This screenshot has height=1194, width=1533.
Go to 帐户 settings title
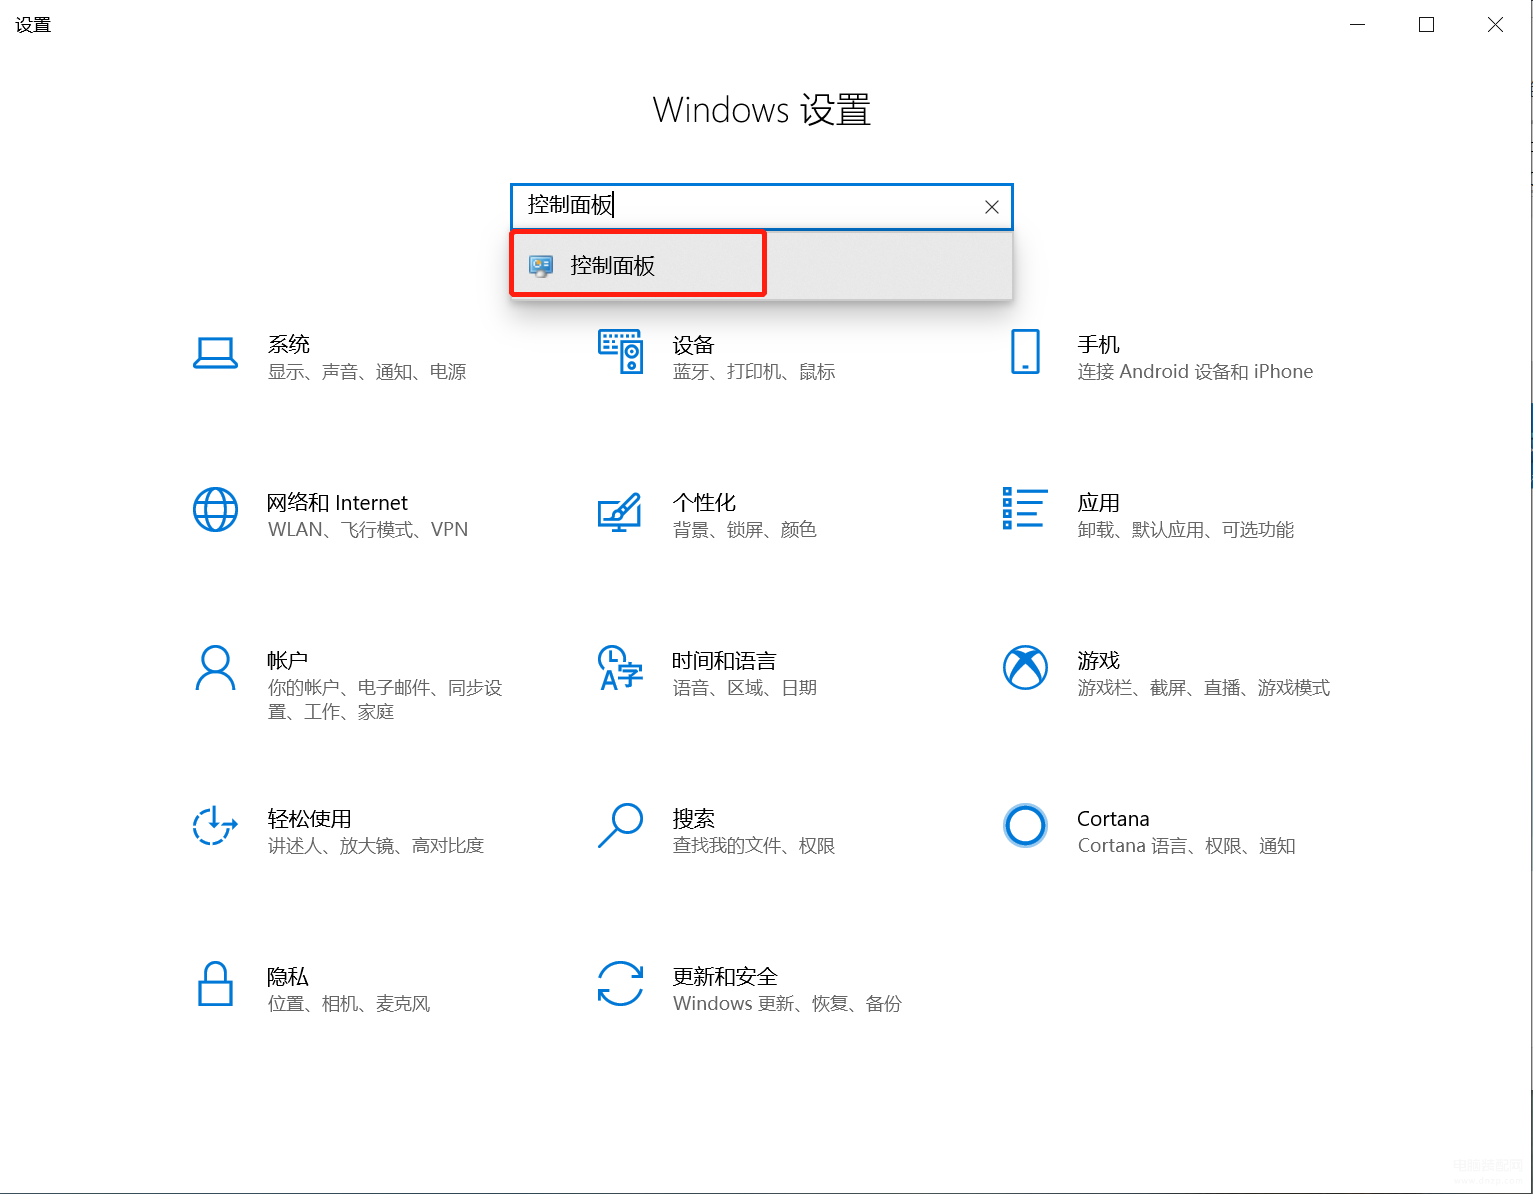click(287, 660)
